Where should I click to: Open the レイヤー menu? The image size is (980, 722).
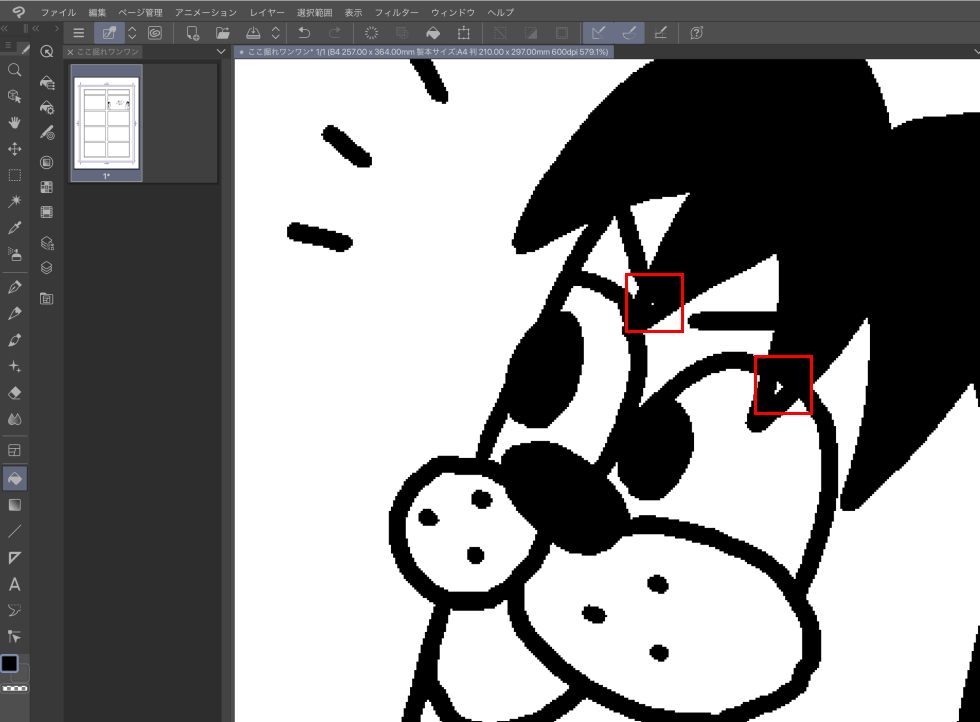point(267,12)
